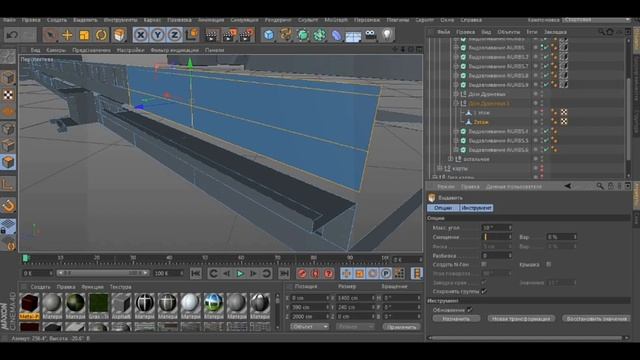Expand the Дом Дрянтеев group
This screenshot has width=640, height=360.
[x=456, y=94]
